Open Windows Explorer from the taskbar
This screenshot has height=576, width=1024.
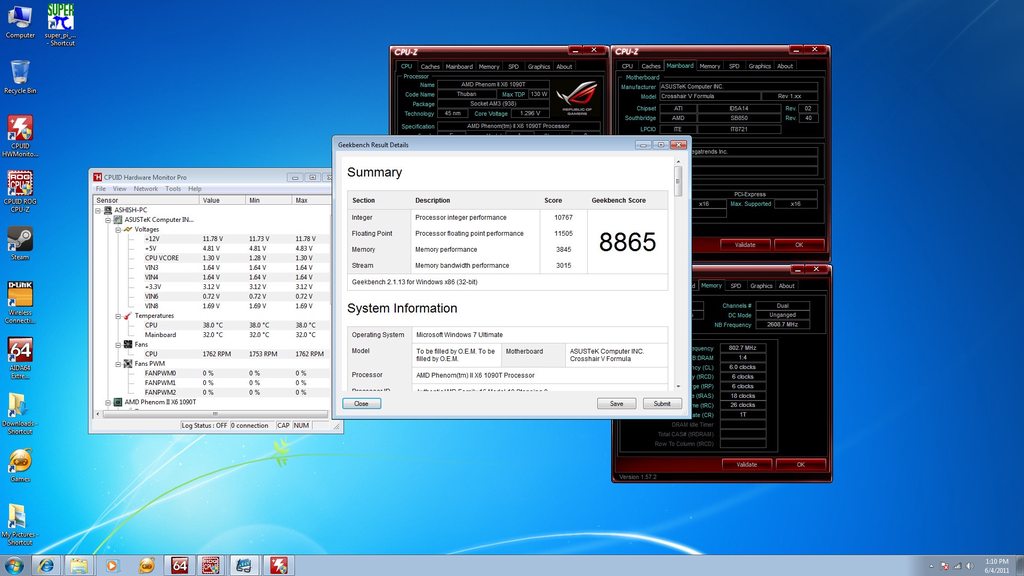79,565
